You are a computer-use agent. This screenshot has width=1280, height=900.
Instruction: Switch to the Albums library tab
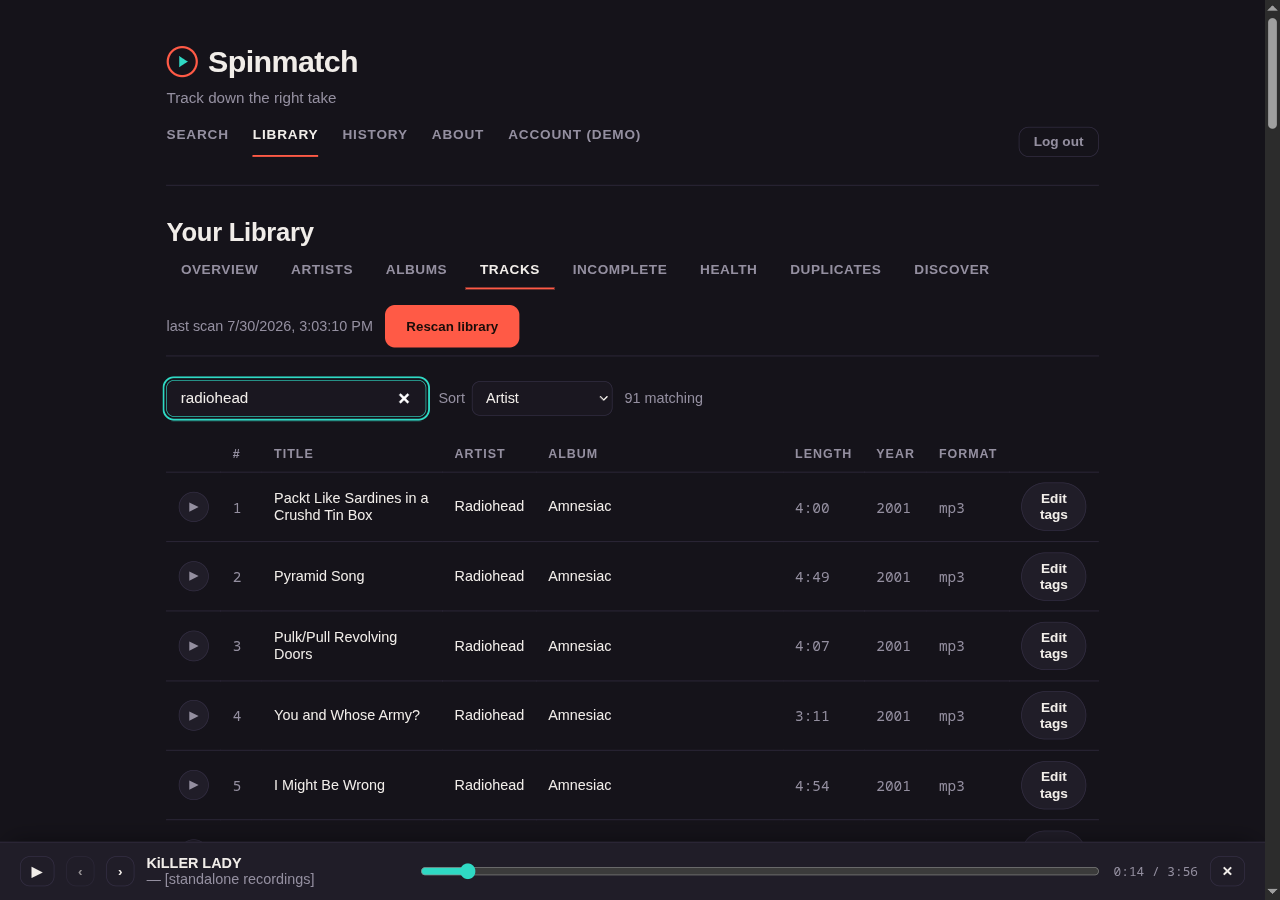416,270
